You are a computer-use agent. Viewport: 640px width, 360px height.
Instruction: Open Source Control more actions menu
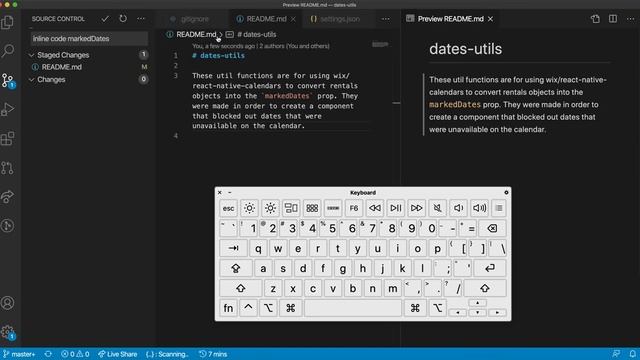coord(141,19)
